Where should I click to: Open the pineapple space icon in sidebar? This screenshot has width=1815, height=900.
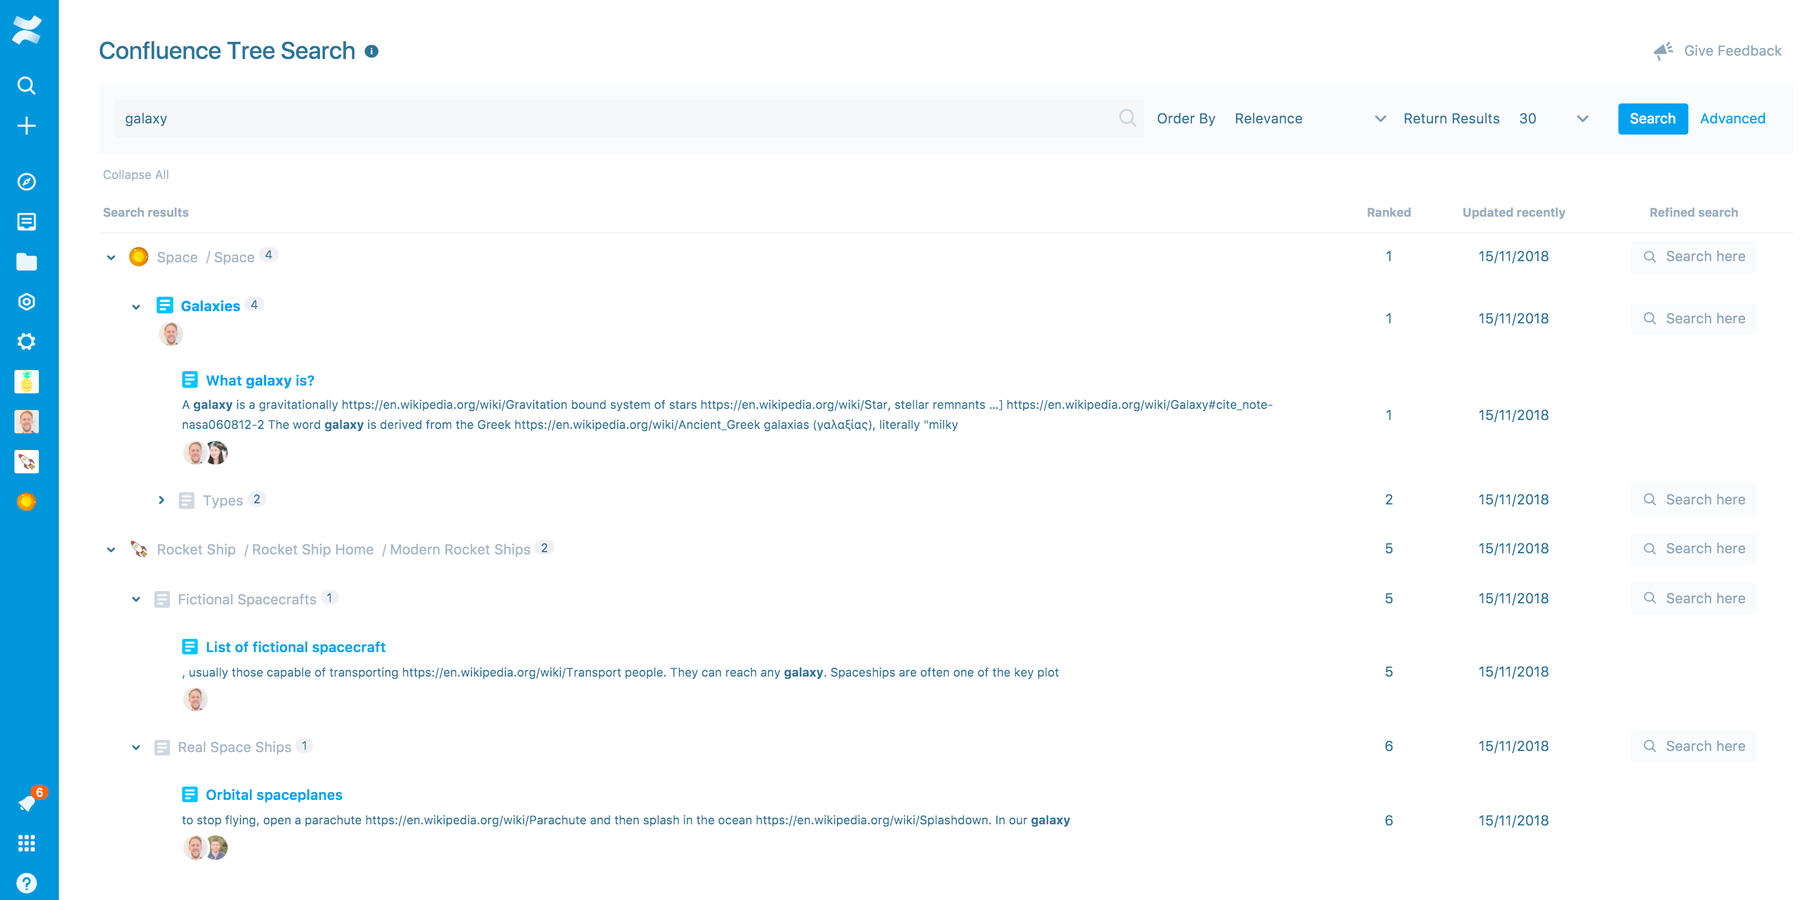pos(27,382)
